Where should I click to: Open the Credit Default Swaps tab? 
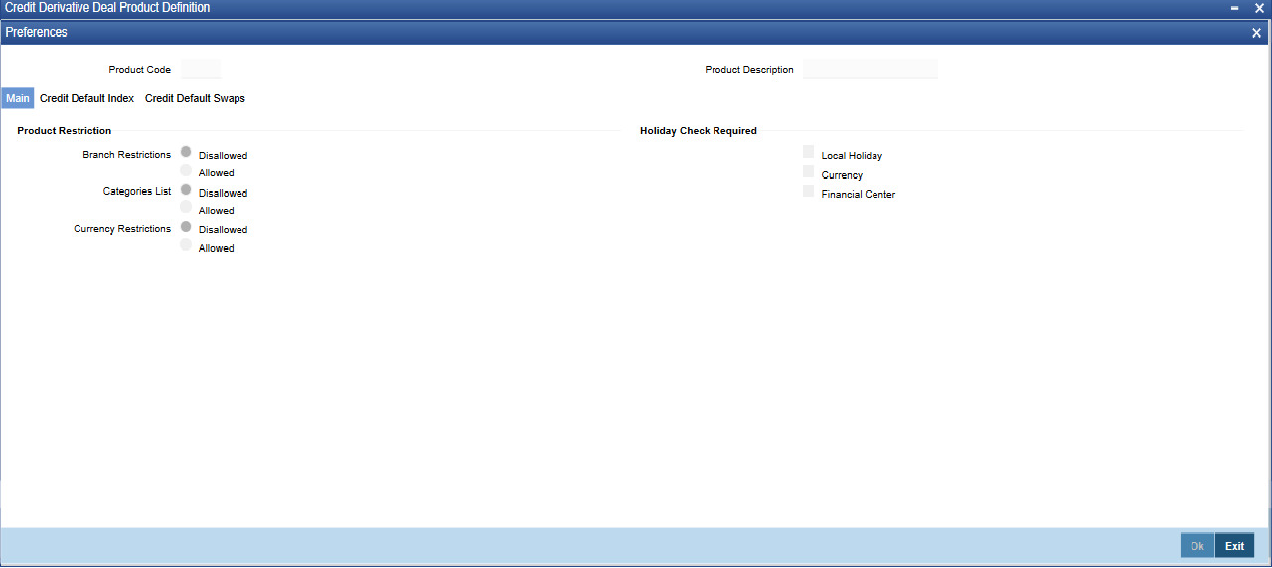pos(195,98)
